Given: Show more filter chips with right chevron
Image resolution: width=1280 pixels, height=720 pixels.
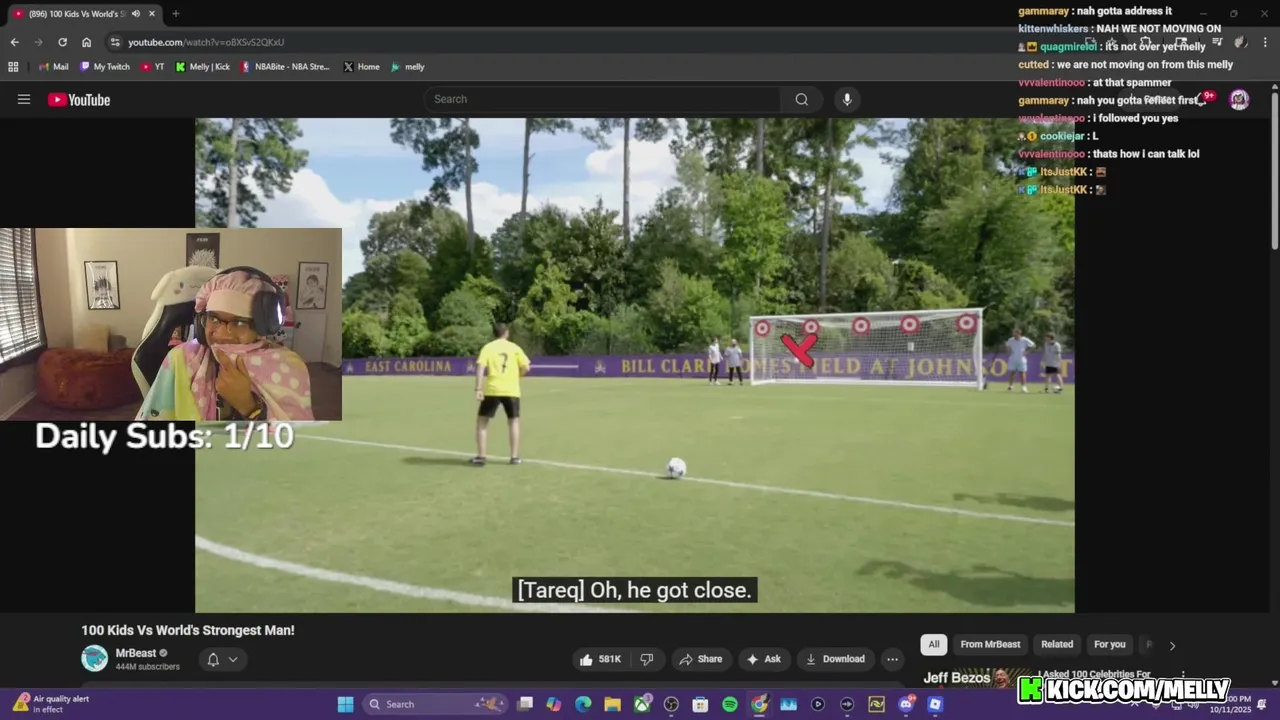Looking at the screenshot, I should (1172, 645).
